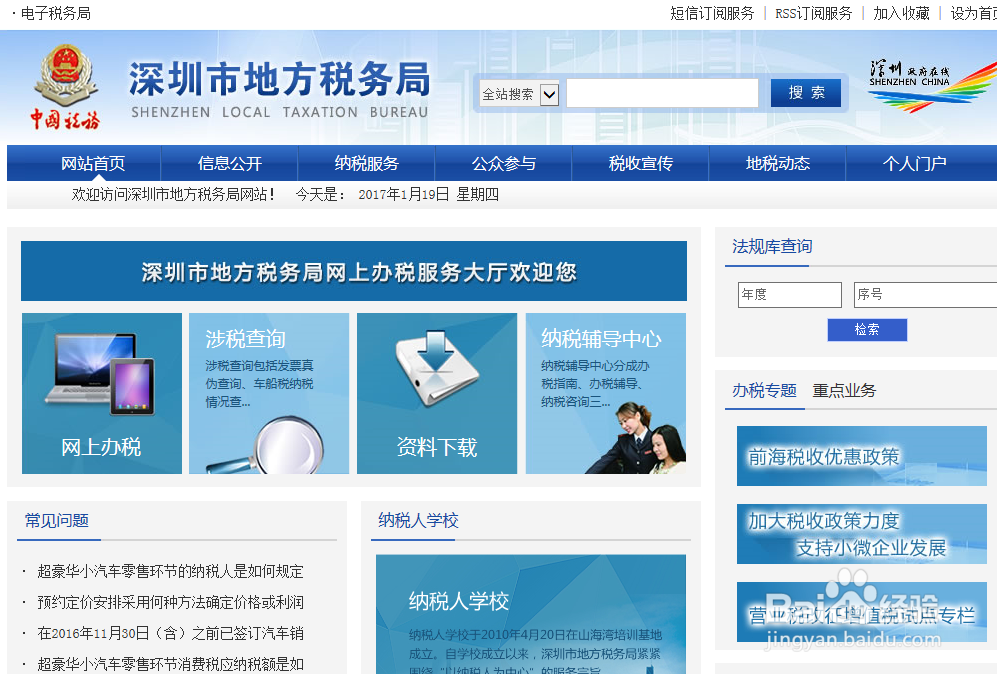Viewport: 997px width, 674px height.
Task: Click 法规库查询 heading
Action: point(772,247)
